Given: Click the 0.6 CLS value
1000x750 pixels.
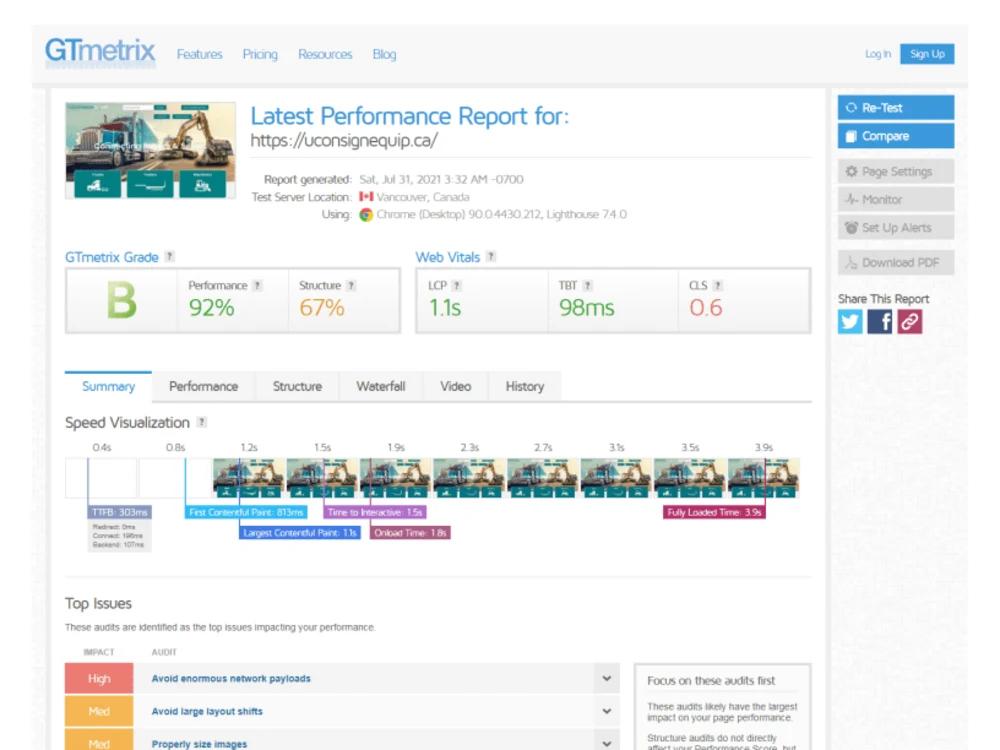Looking at the screenshot, I should click(x=705, y=308).
